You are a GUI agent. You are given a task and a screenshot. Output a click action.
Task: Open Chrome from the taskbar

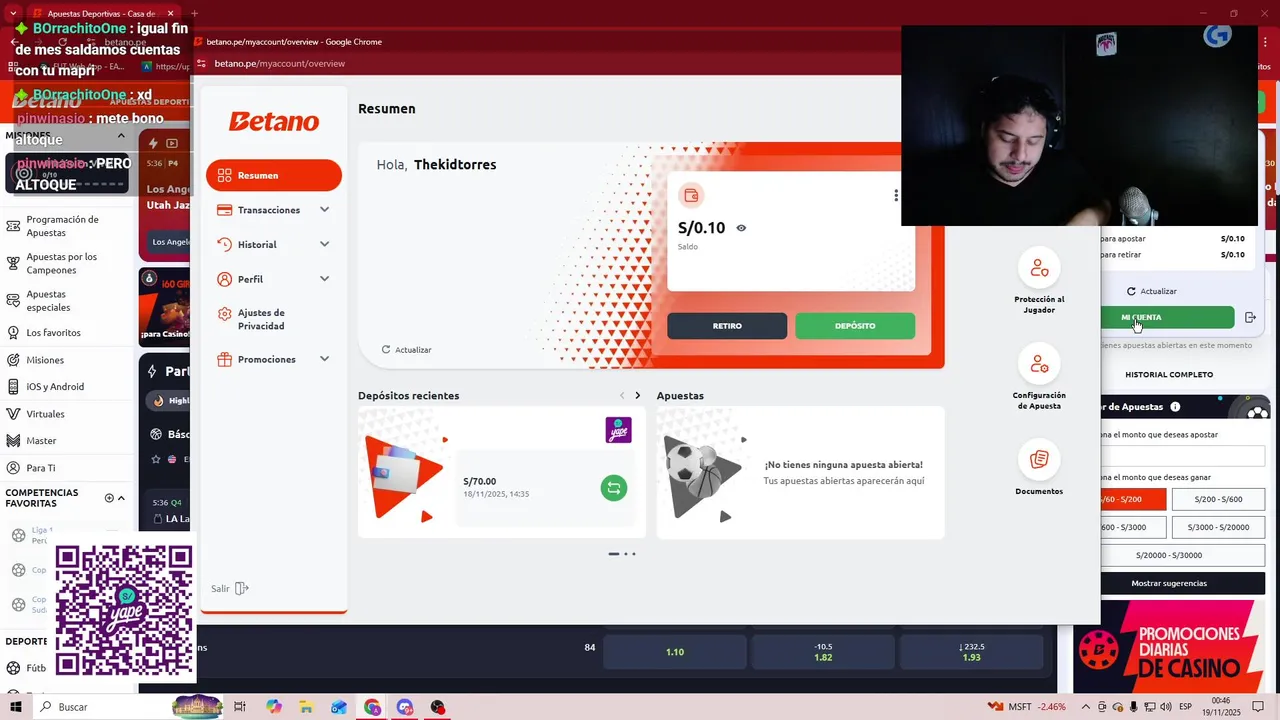tap(372, 707)
